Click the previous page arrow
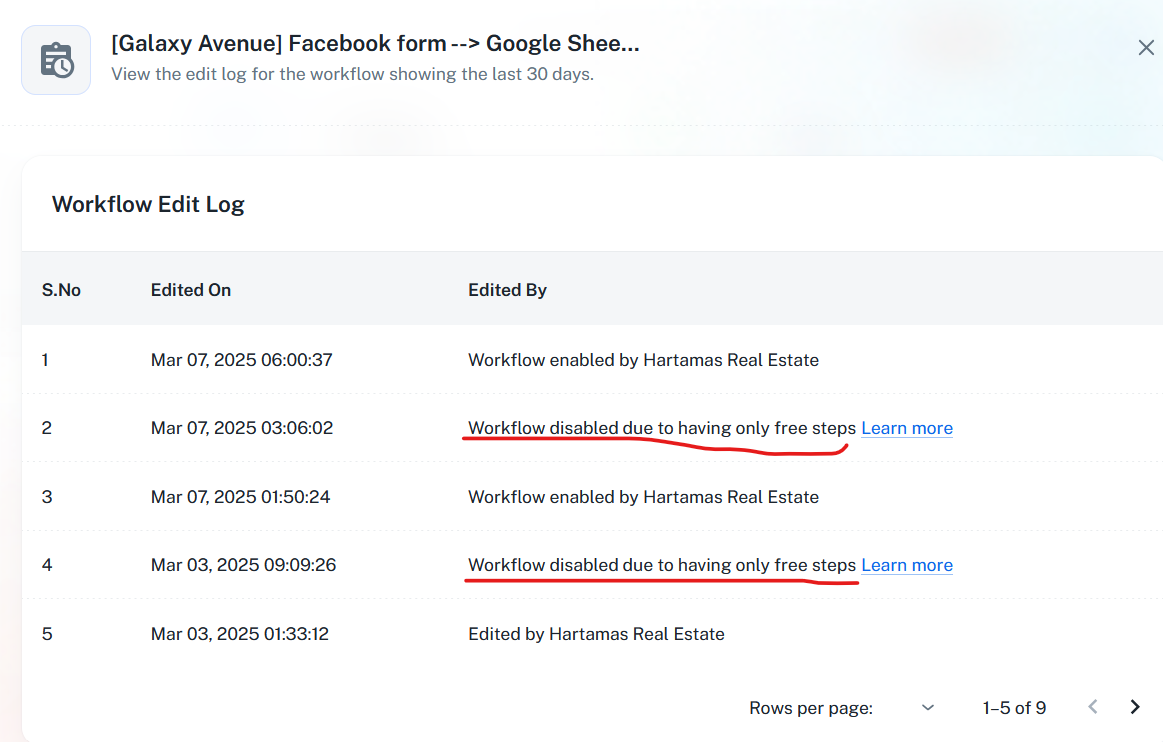The width and height of the screenshot is (1163, 742). 1093,707
